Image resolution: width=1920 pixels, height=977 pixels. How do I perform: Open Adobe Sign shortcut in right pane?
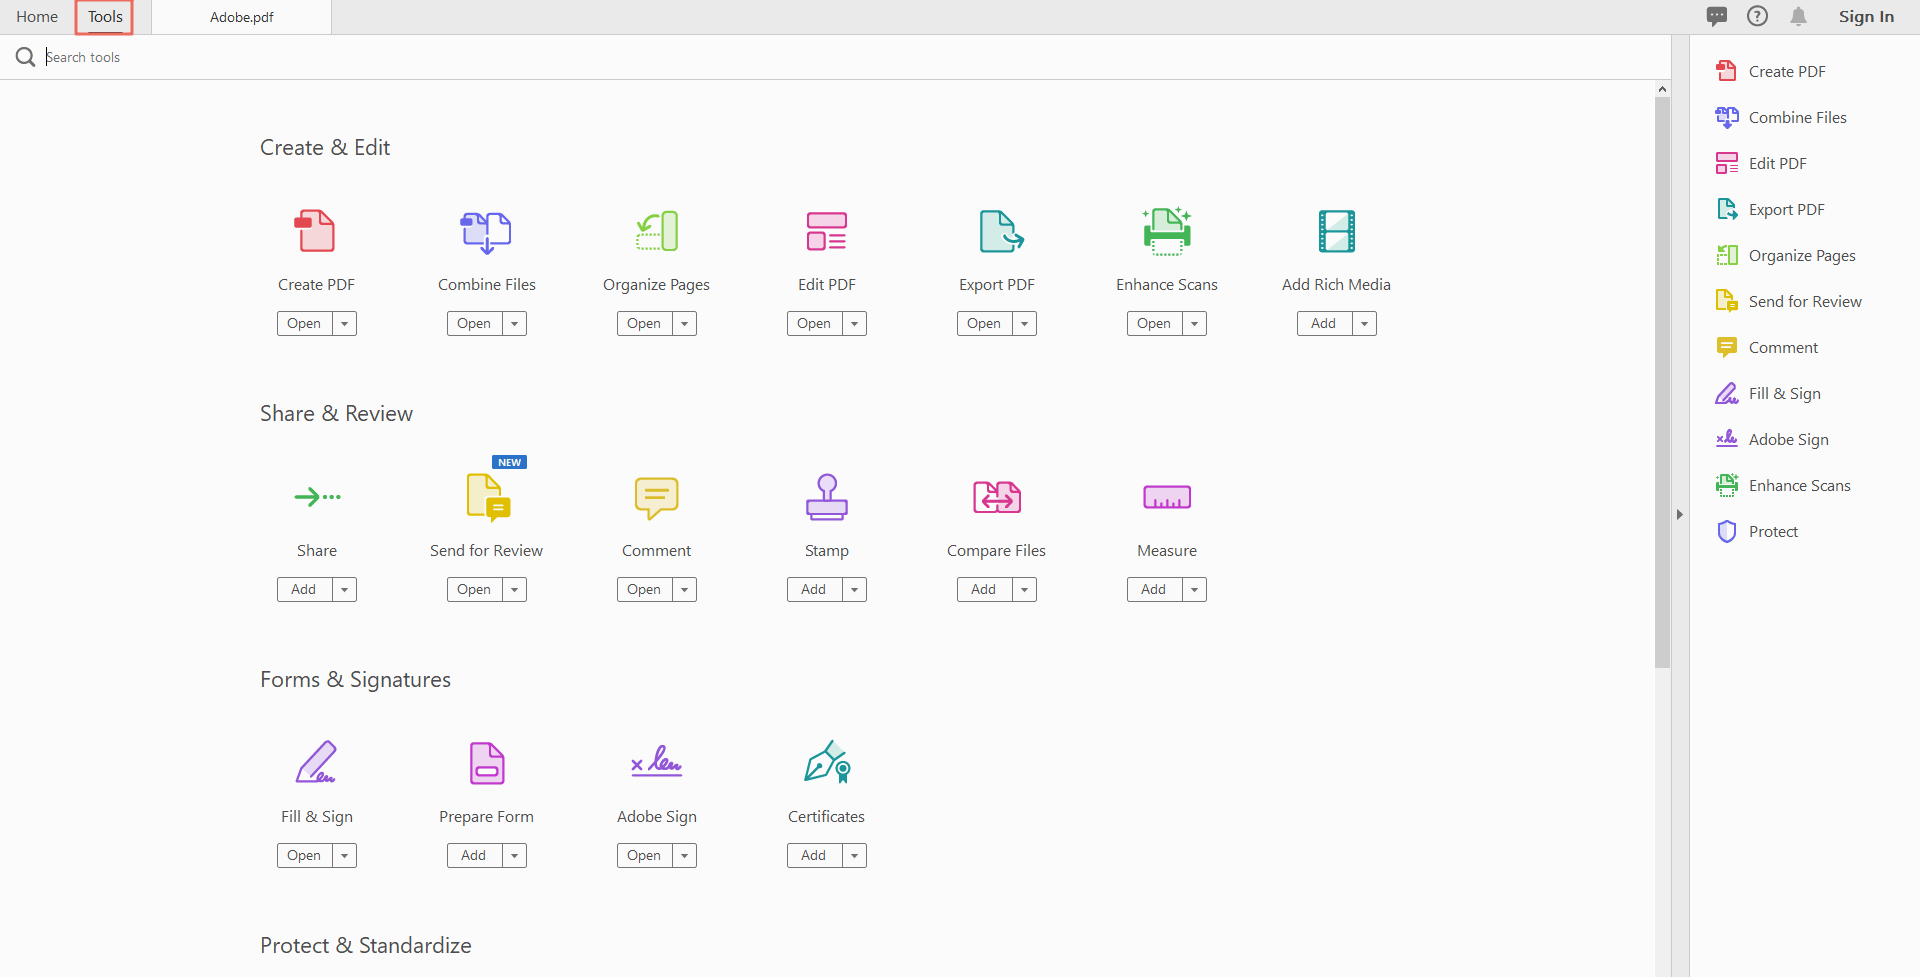click(x=1771, y=439)
